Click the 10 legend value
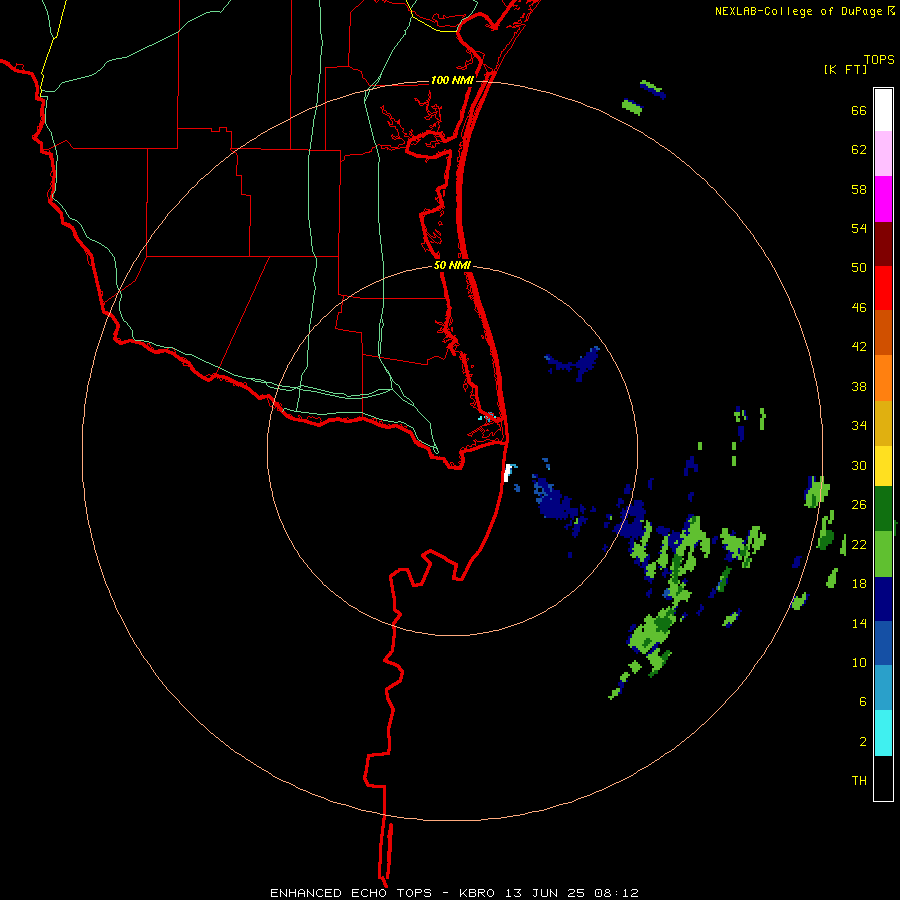The height and width of the screenshot is (900, 900). pos(859,663)
